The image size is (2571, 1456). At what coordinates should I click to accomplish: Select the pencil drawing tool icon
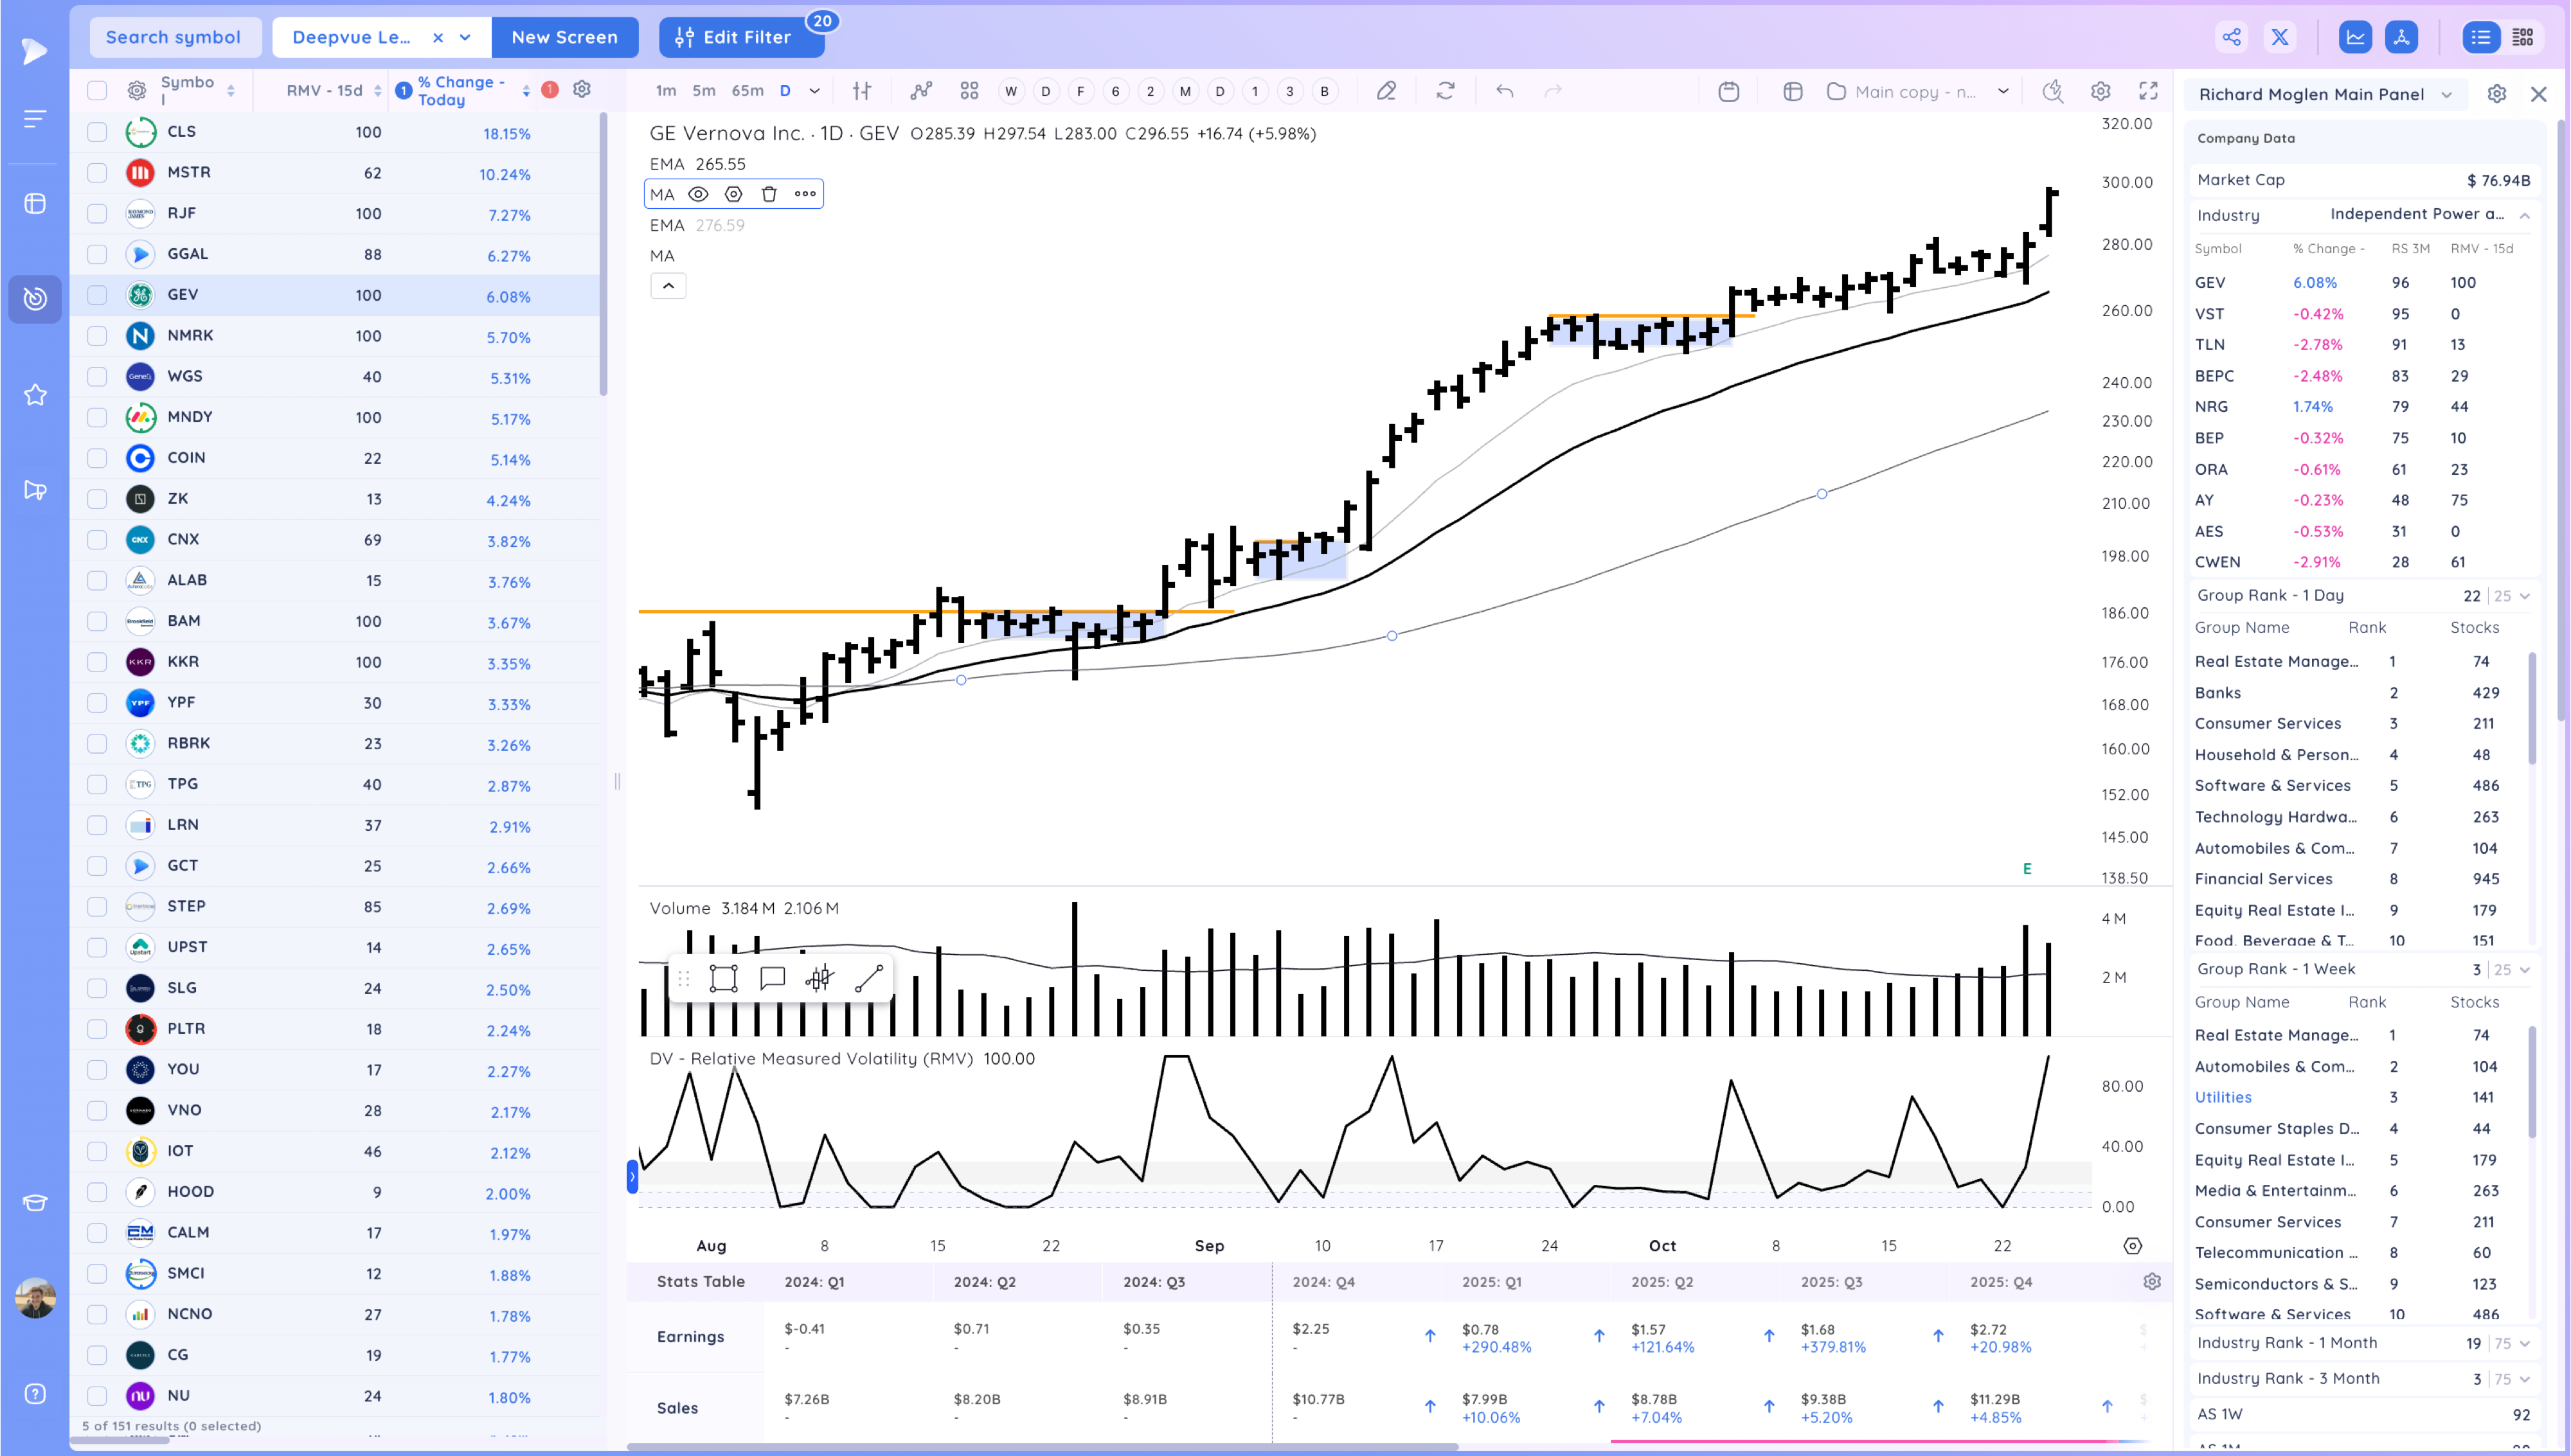pyautogui.click(x=1386, y=91)
